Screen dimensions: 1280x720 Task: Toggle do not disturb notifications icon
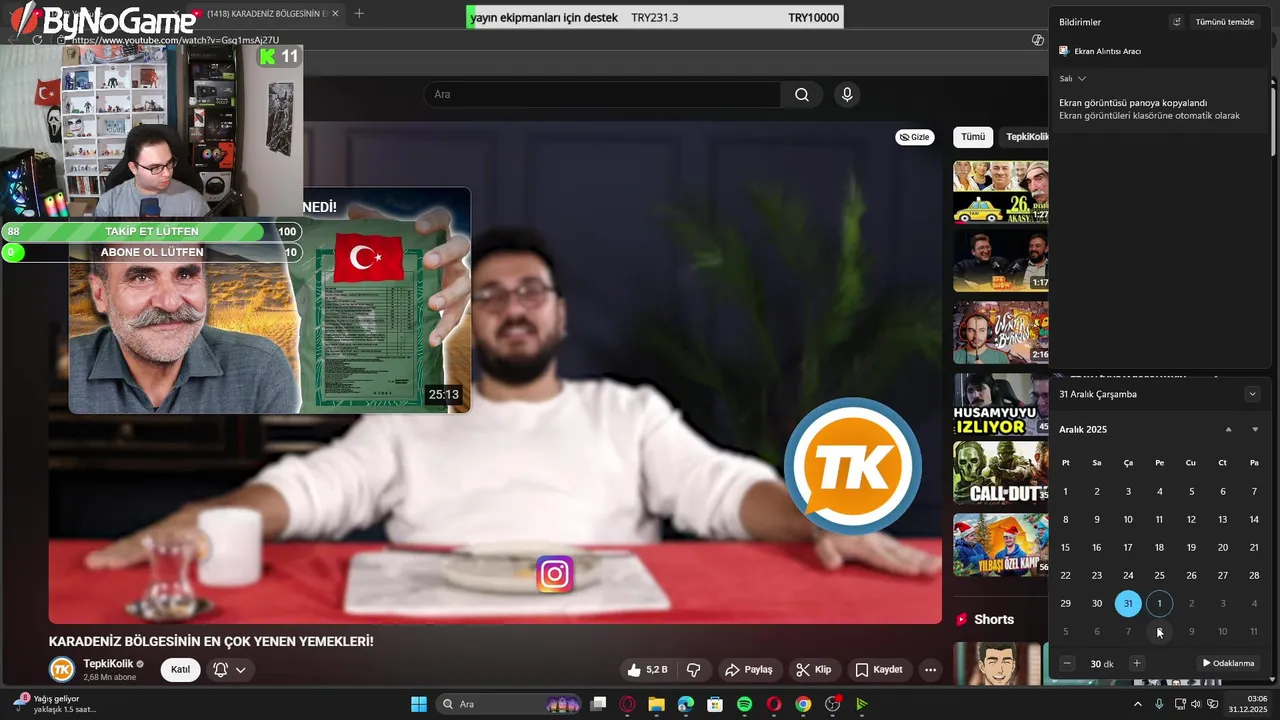click(1177, 22)
